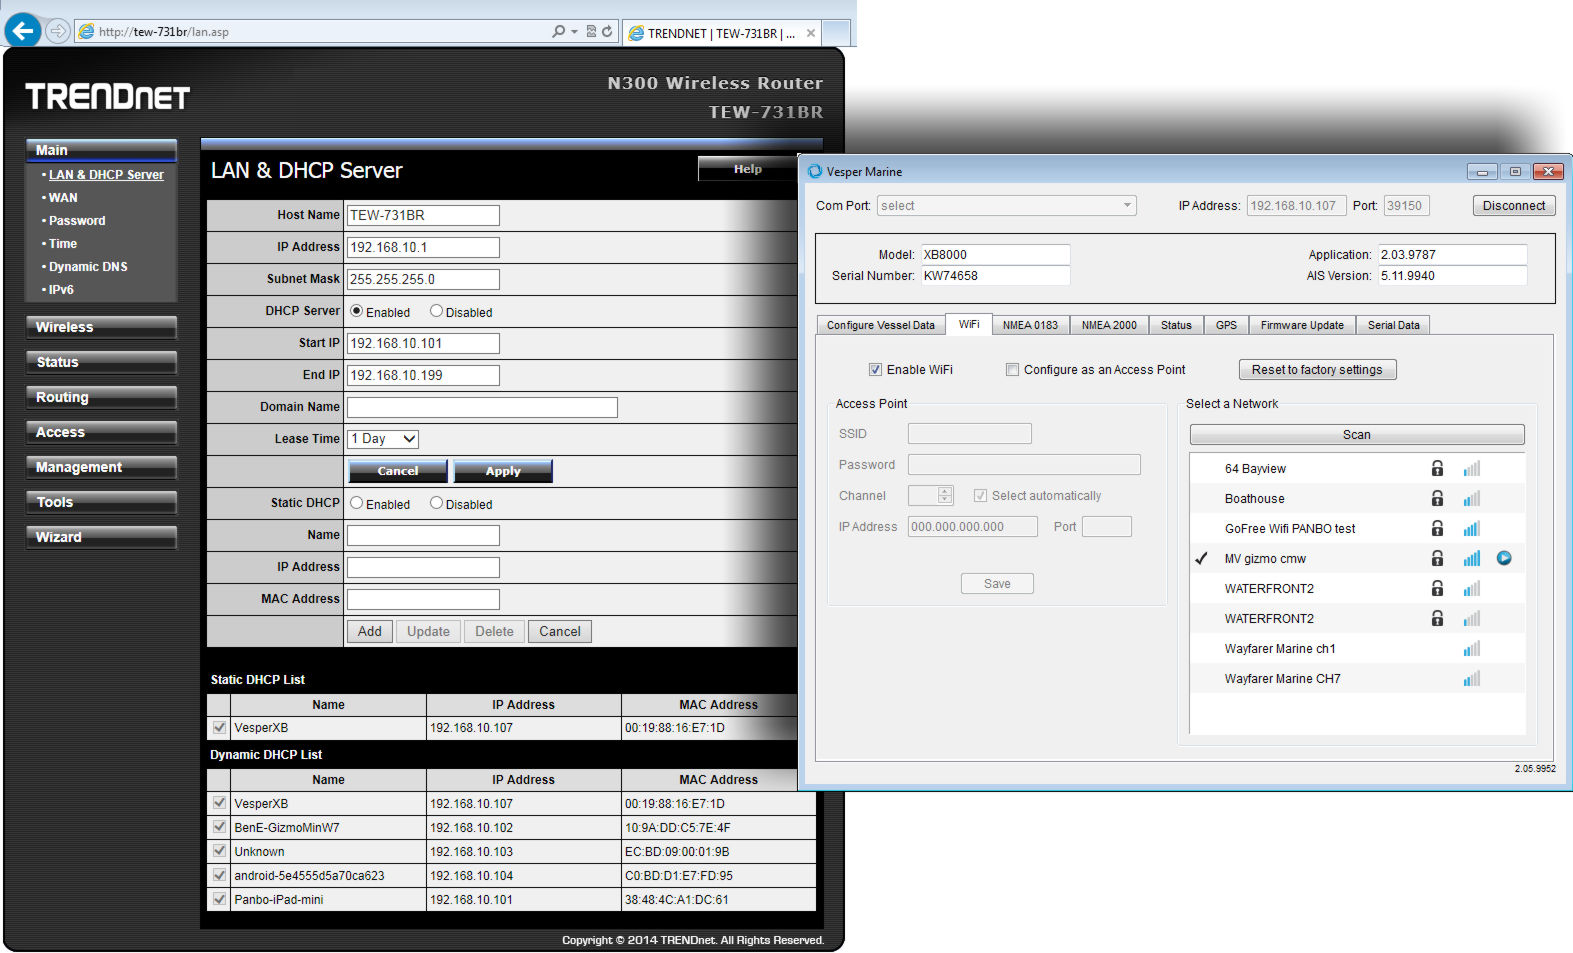Viewport: 1573px width, 953px height.
Task: Click the signal bars for Boathouse network
Action: coord(1471,498)
